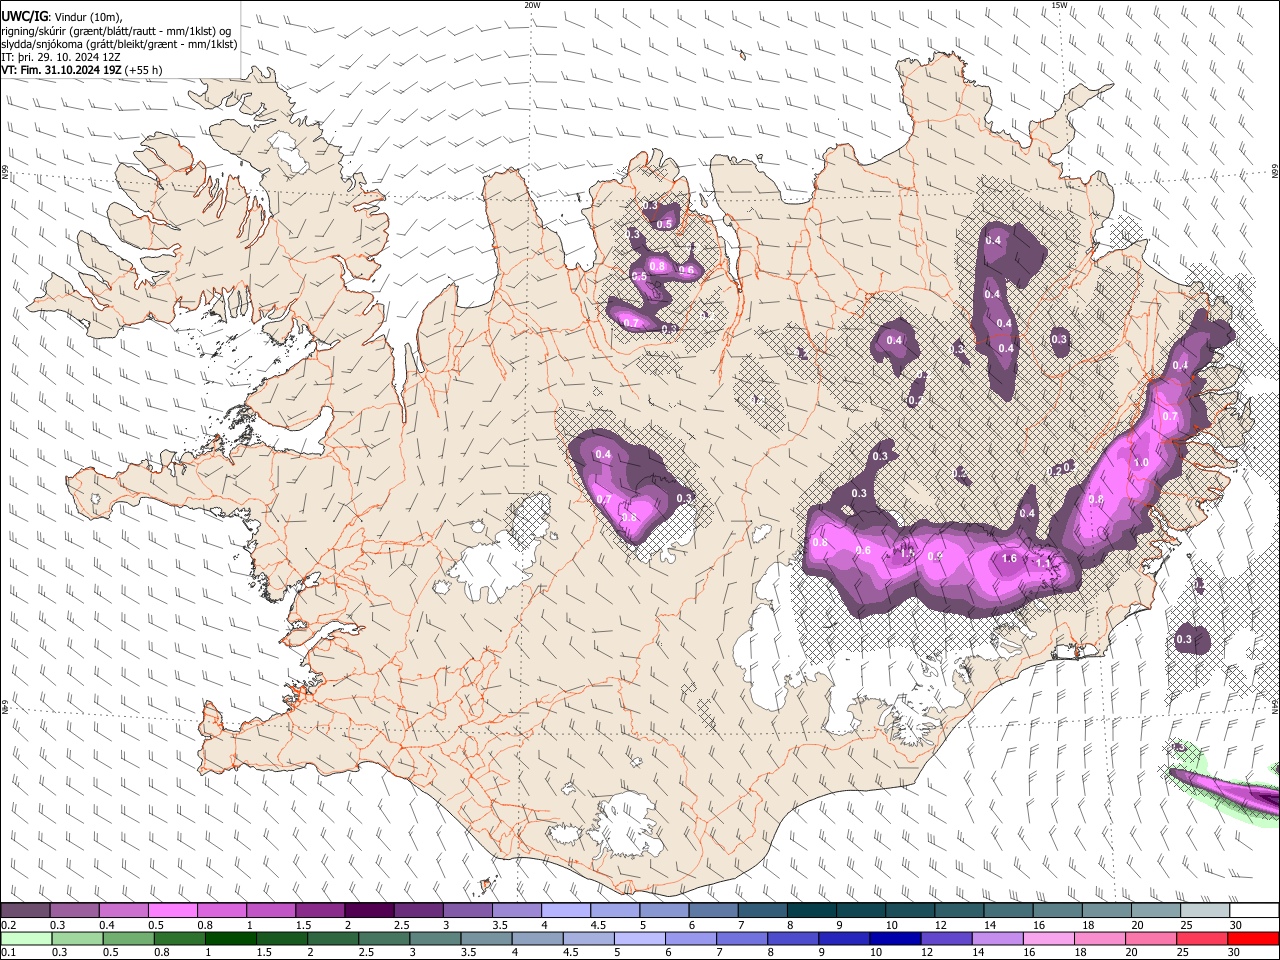1280x960 pixels.
Task: Click the UWC/IG title text
Action: coord(24,17)
